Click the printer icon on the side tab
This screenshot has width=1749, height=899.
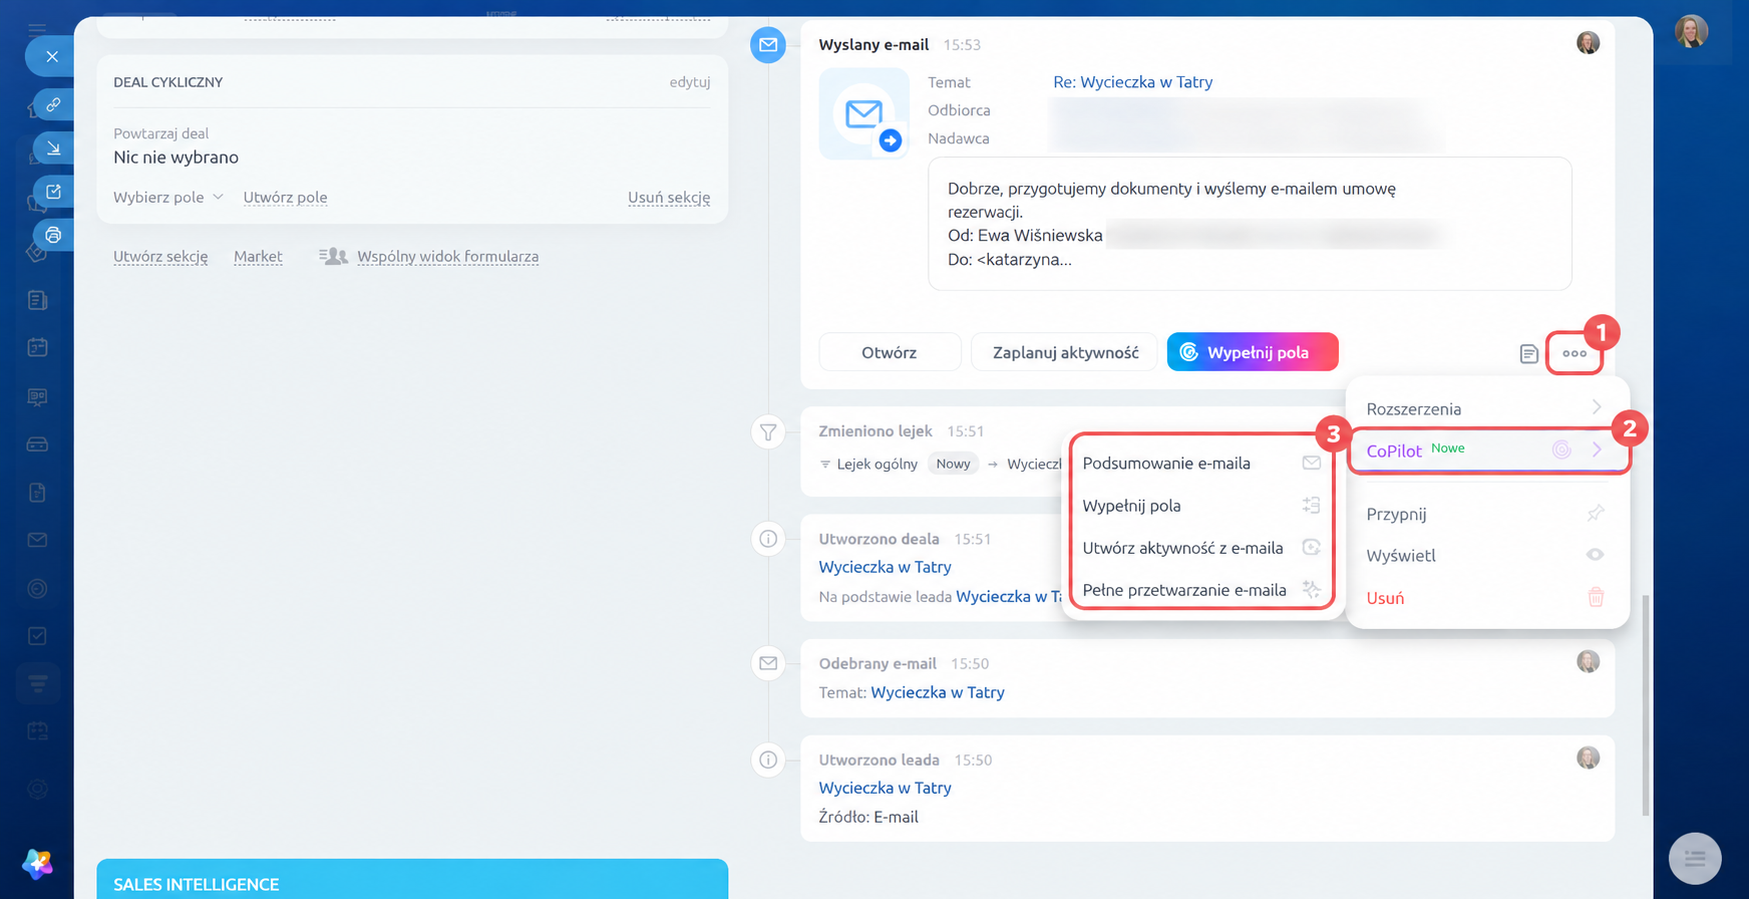click(54, 235)
